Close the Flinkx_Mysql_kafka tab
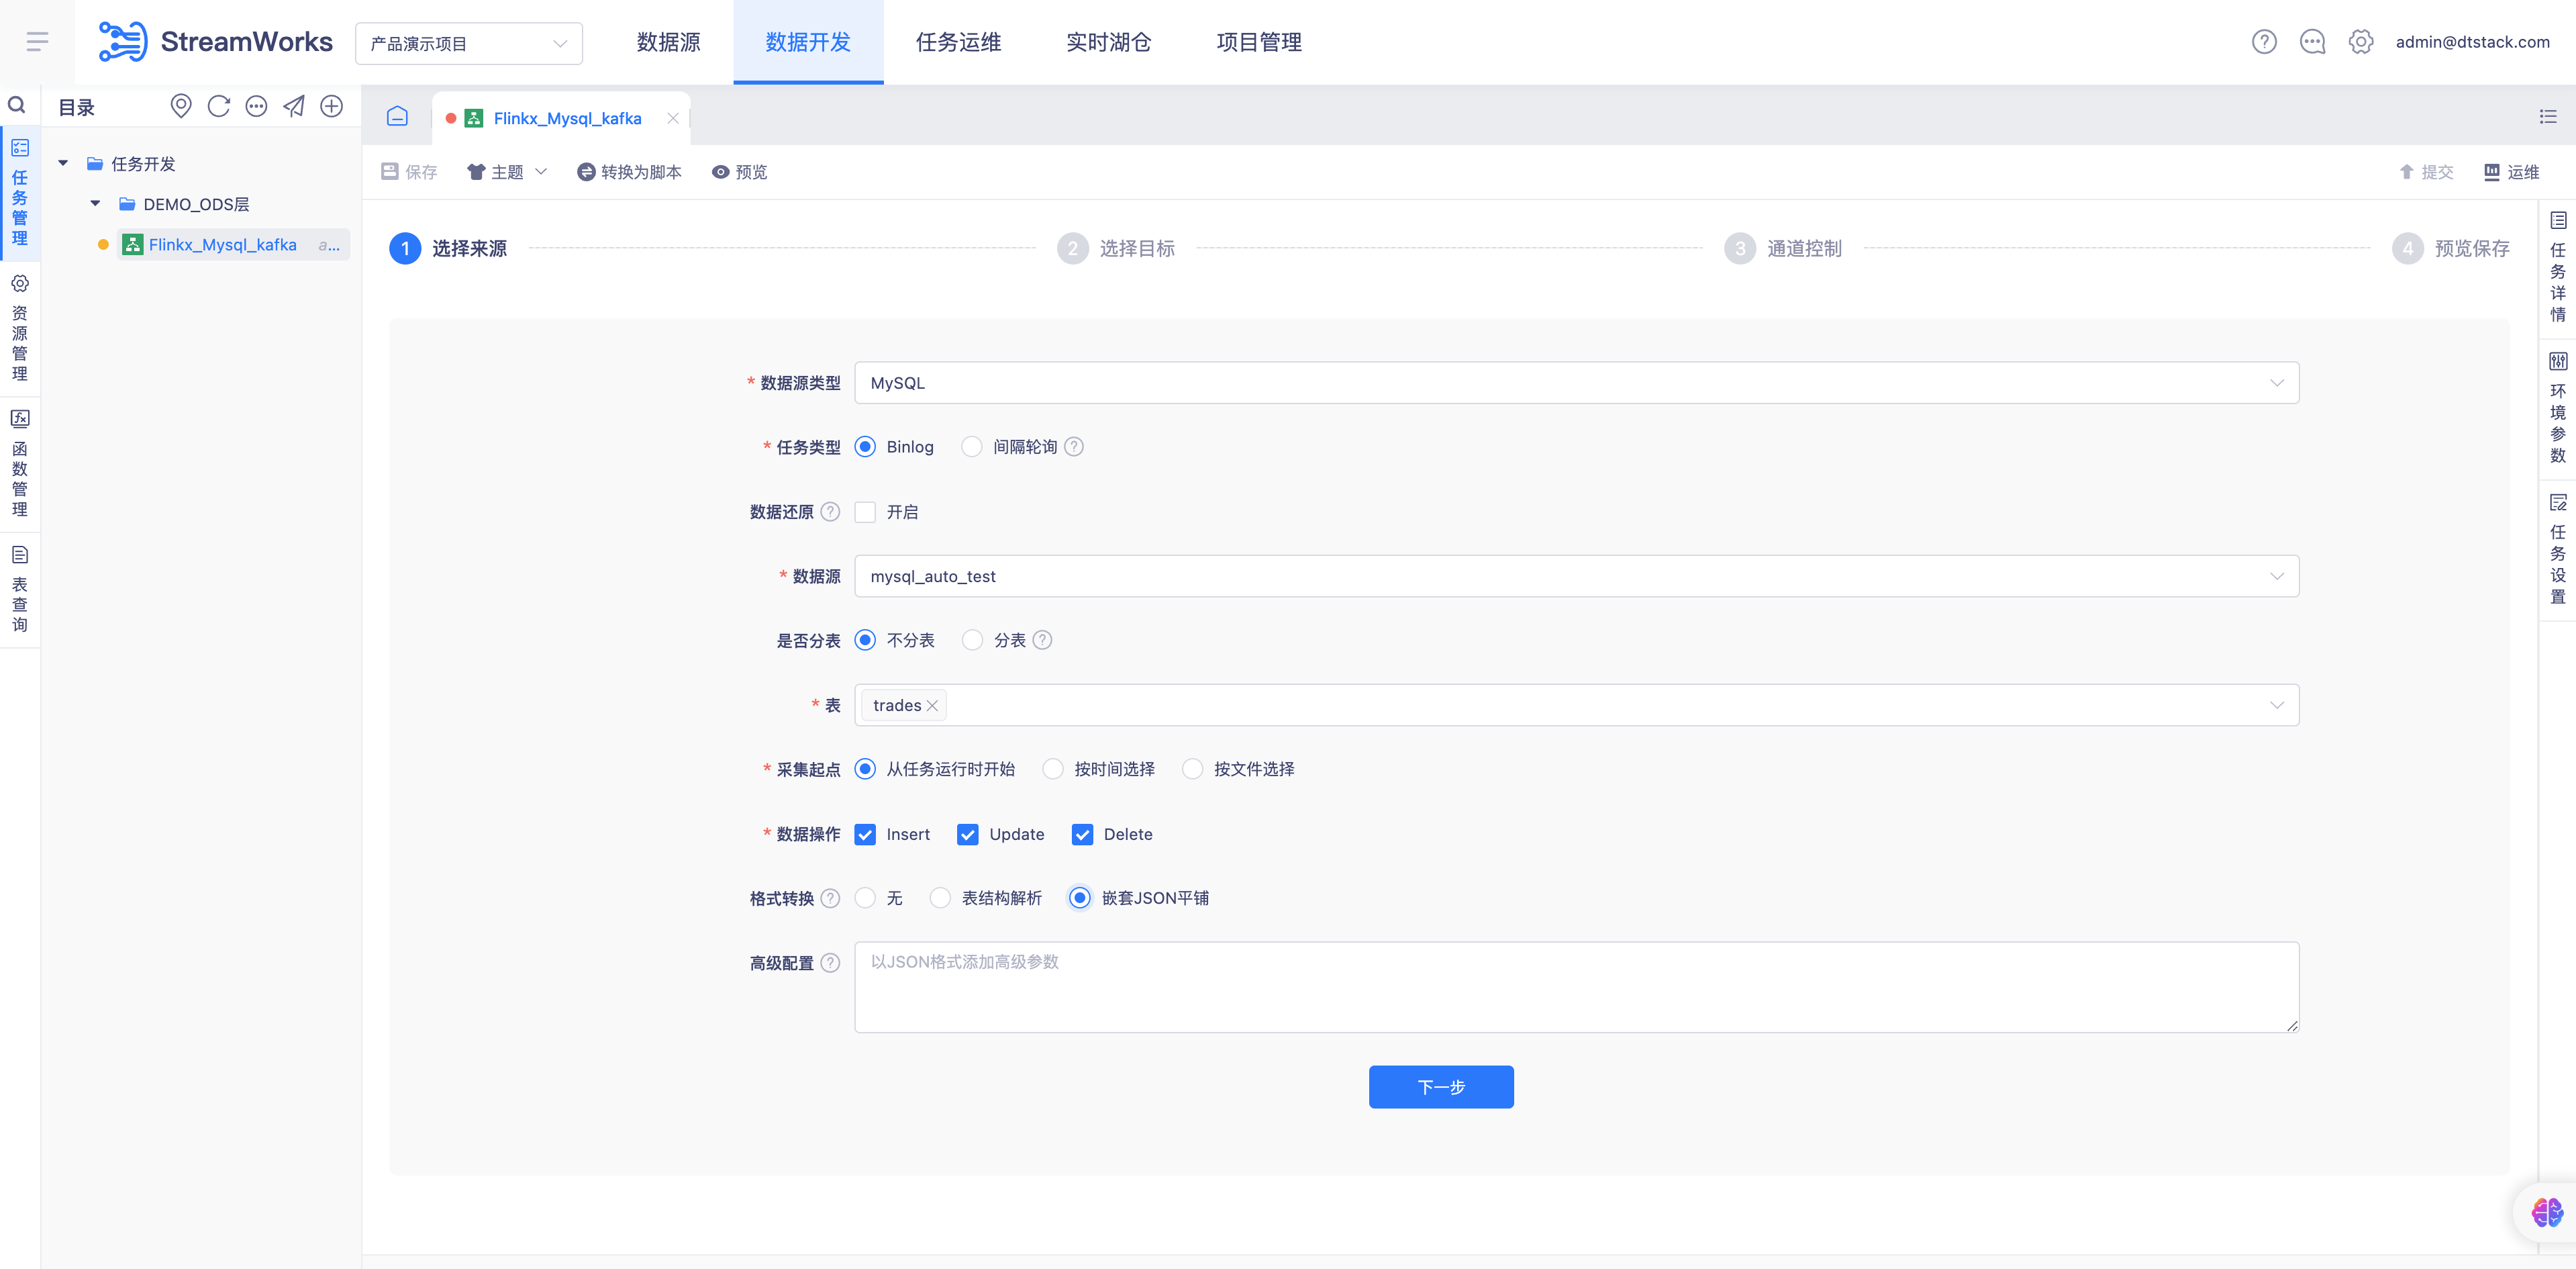 [673, 118]
